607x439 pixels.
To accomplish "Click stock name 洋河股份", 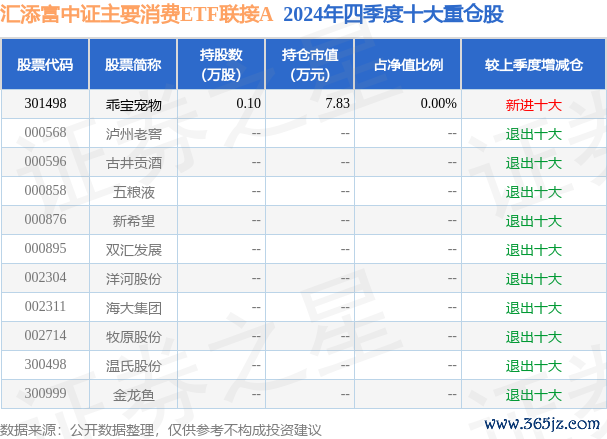I will (x=134, y=279).
